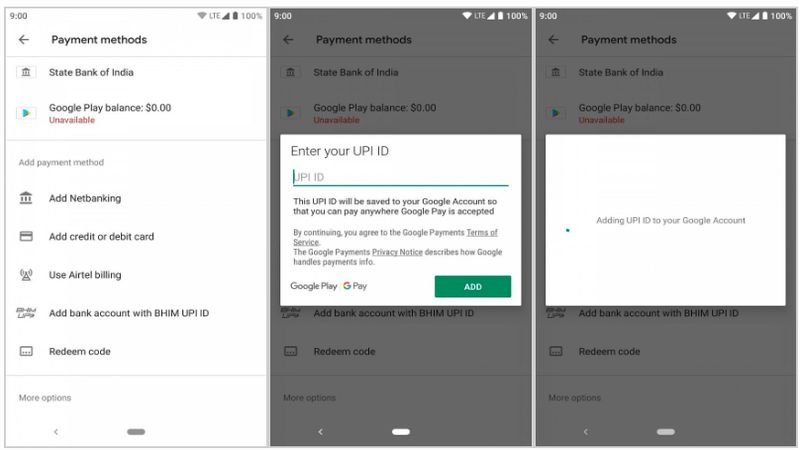Open the Terms of Service link
Image resolution: width=800 pixels, height=450 pixels.
(x=395, y=237)
